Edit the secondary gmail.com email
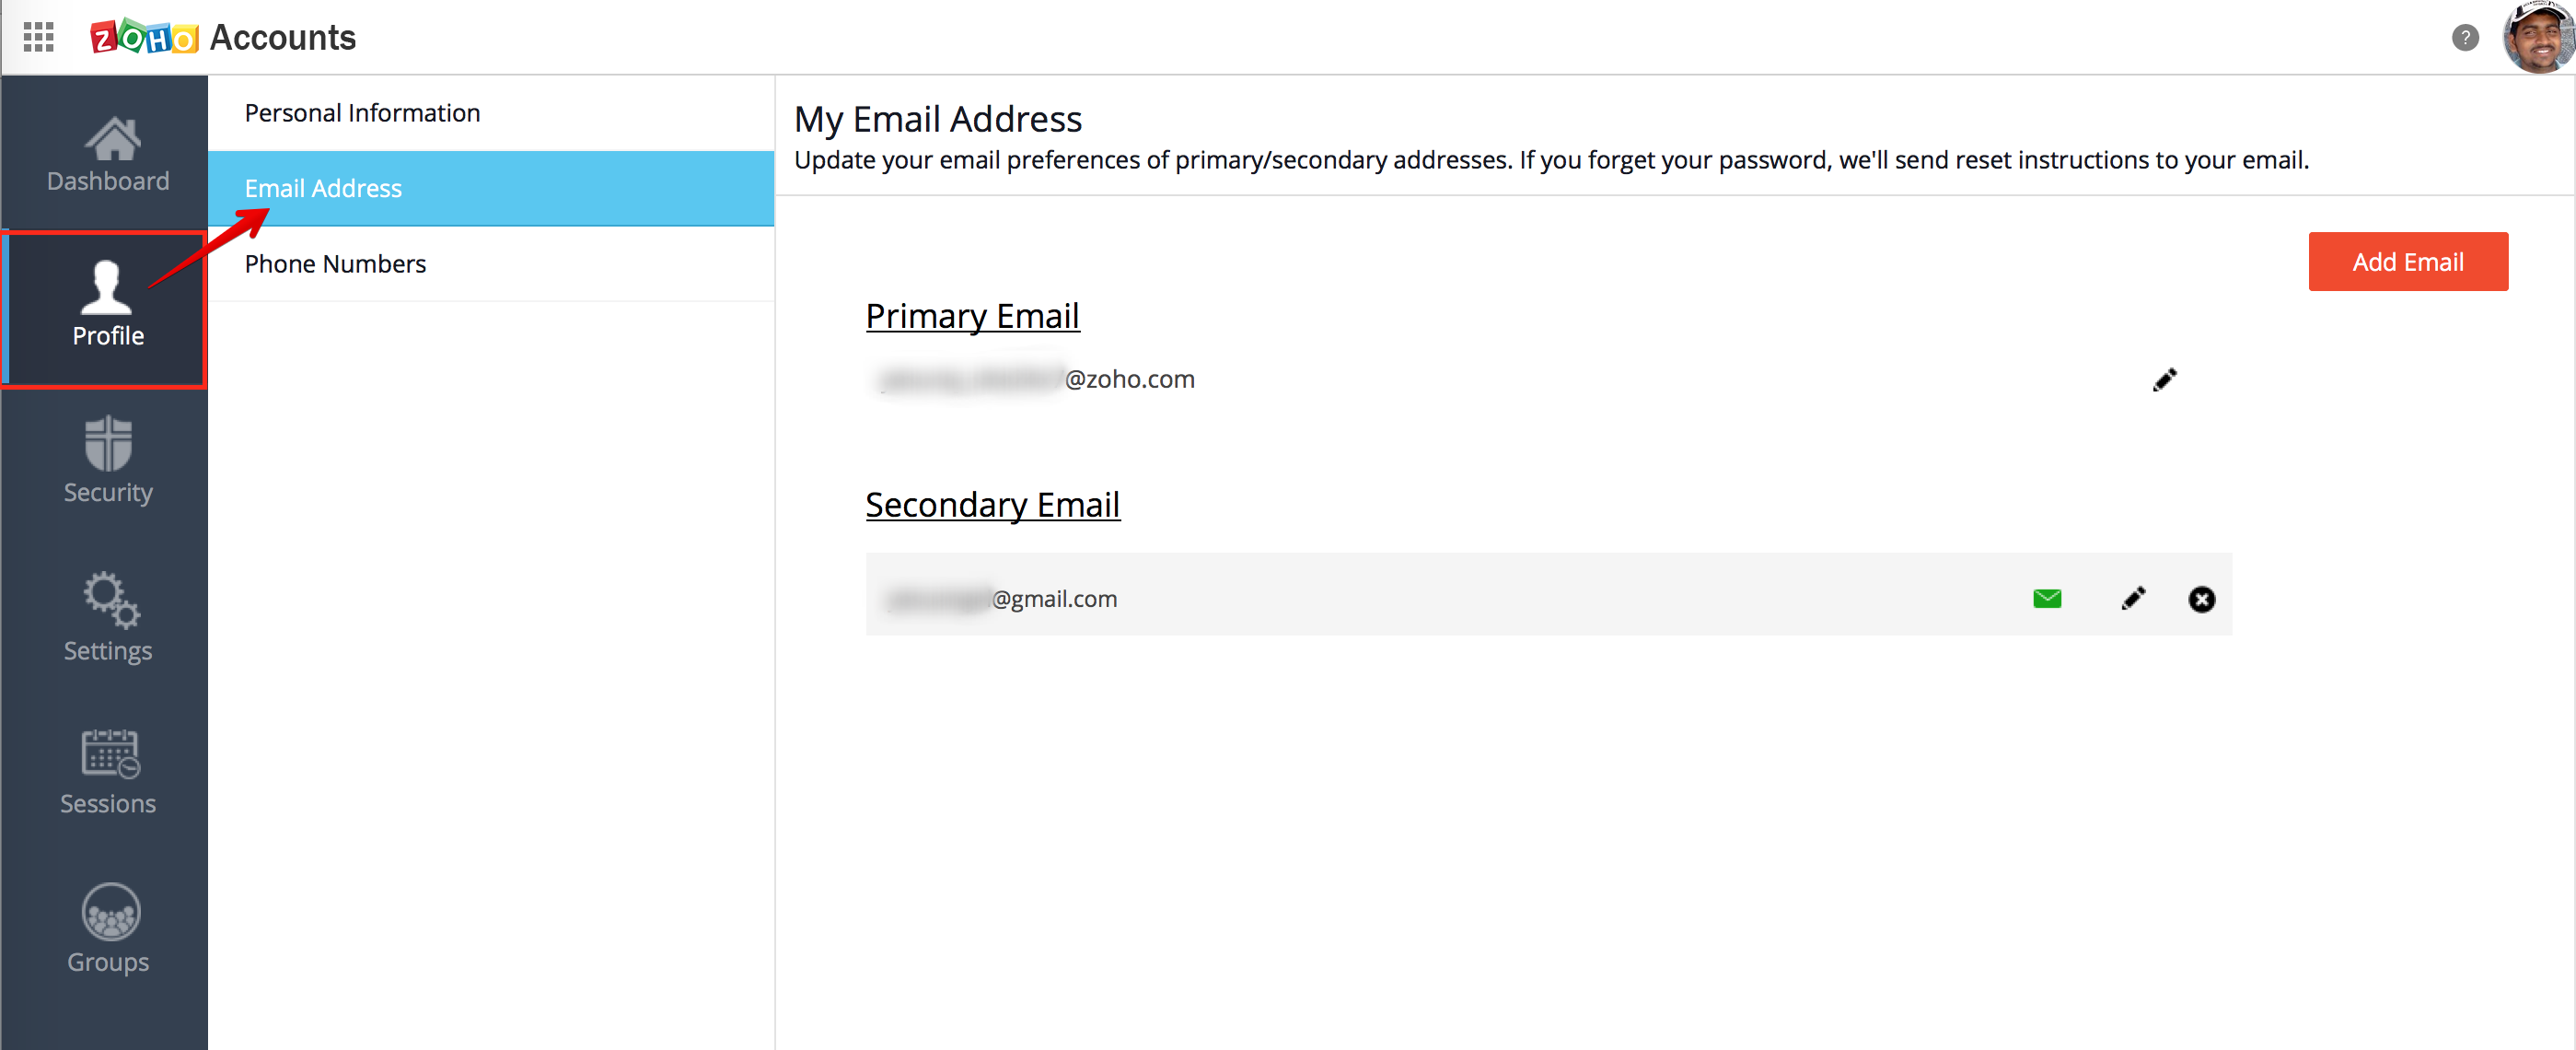 click(x=2133, y=599)
